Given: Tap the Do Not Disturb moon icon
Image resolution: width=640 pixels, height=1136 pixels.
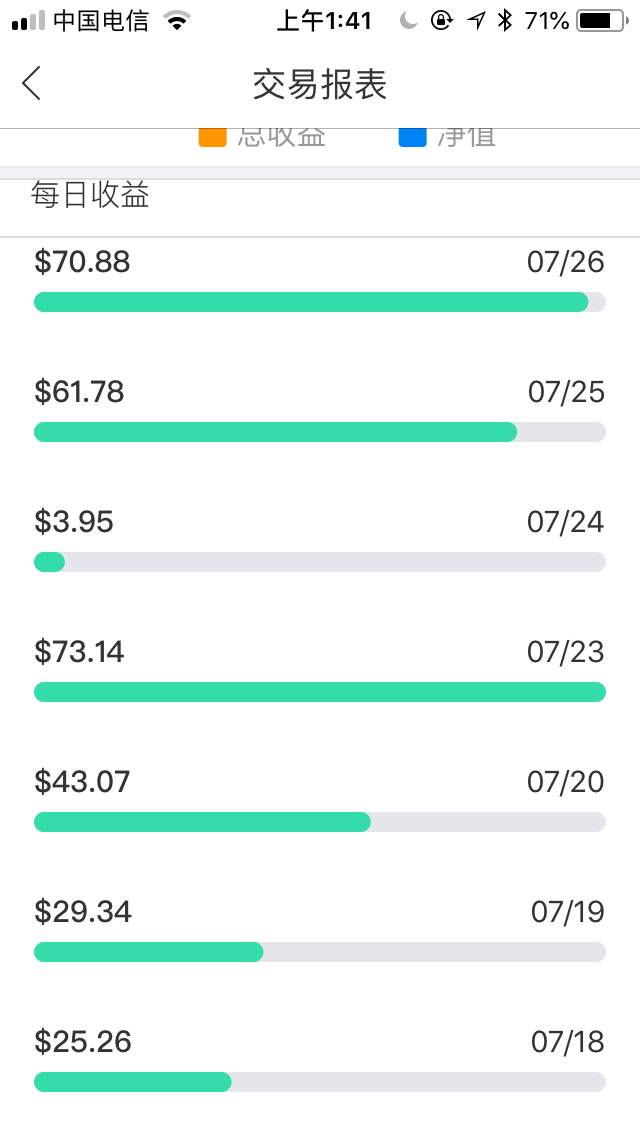Looking at the screenshot, I should [x=408, y=21].
